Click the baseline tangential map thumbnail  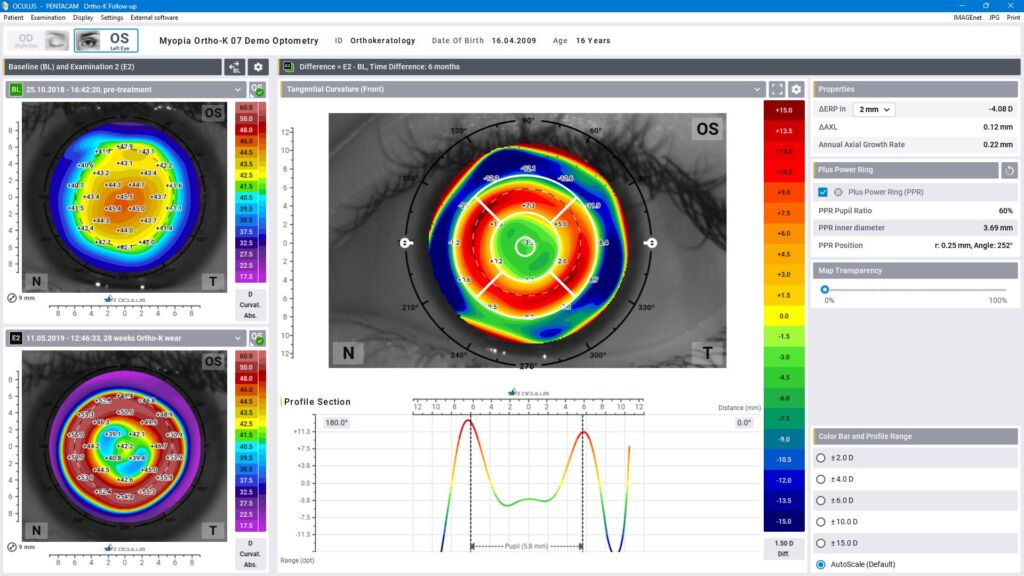click(x=125, y=196)
